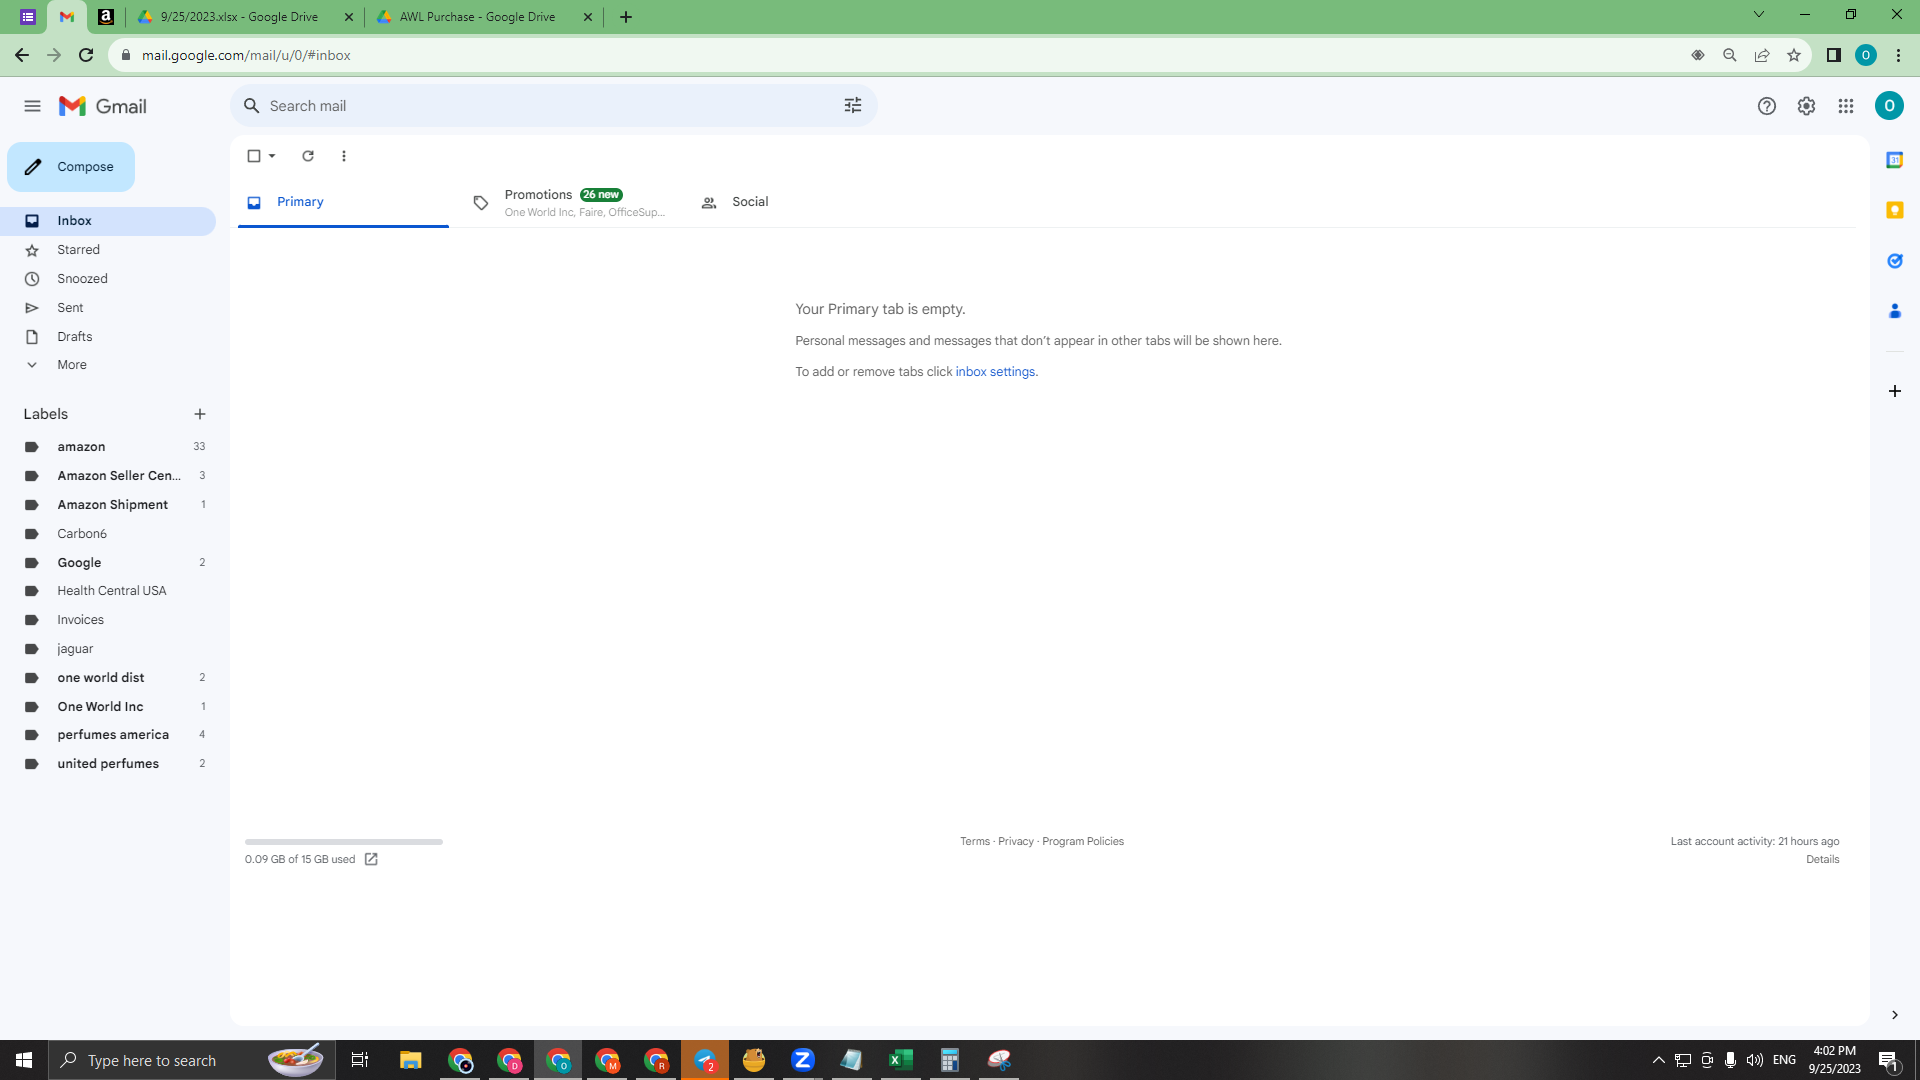
Task: Open Google Account avatar in Gmail
Action: [x=1889, y=106]
